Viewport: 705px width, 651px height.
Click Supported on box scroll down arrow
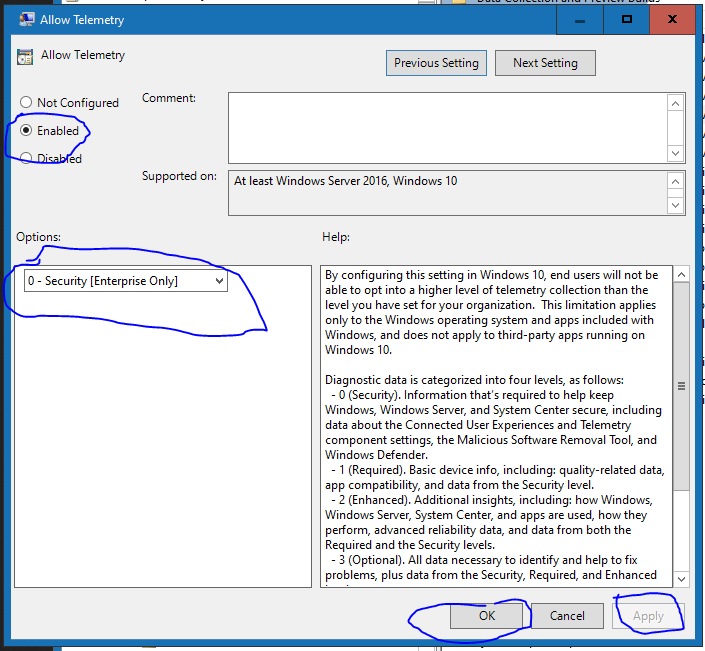(x=675, y=205)
